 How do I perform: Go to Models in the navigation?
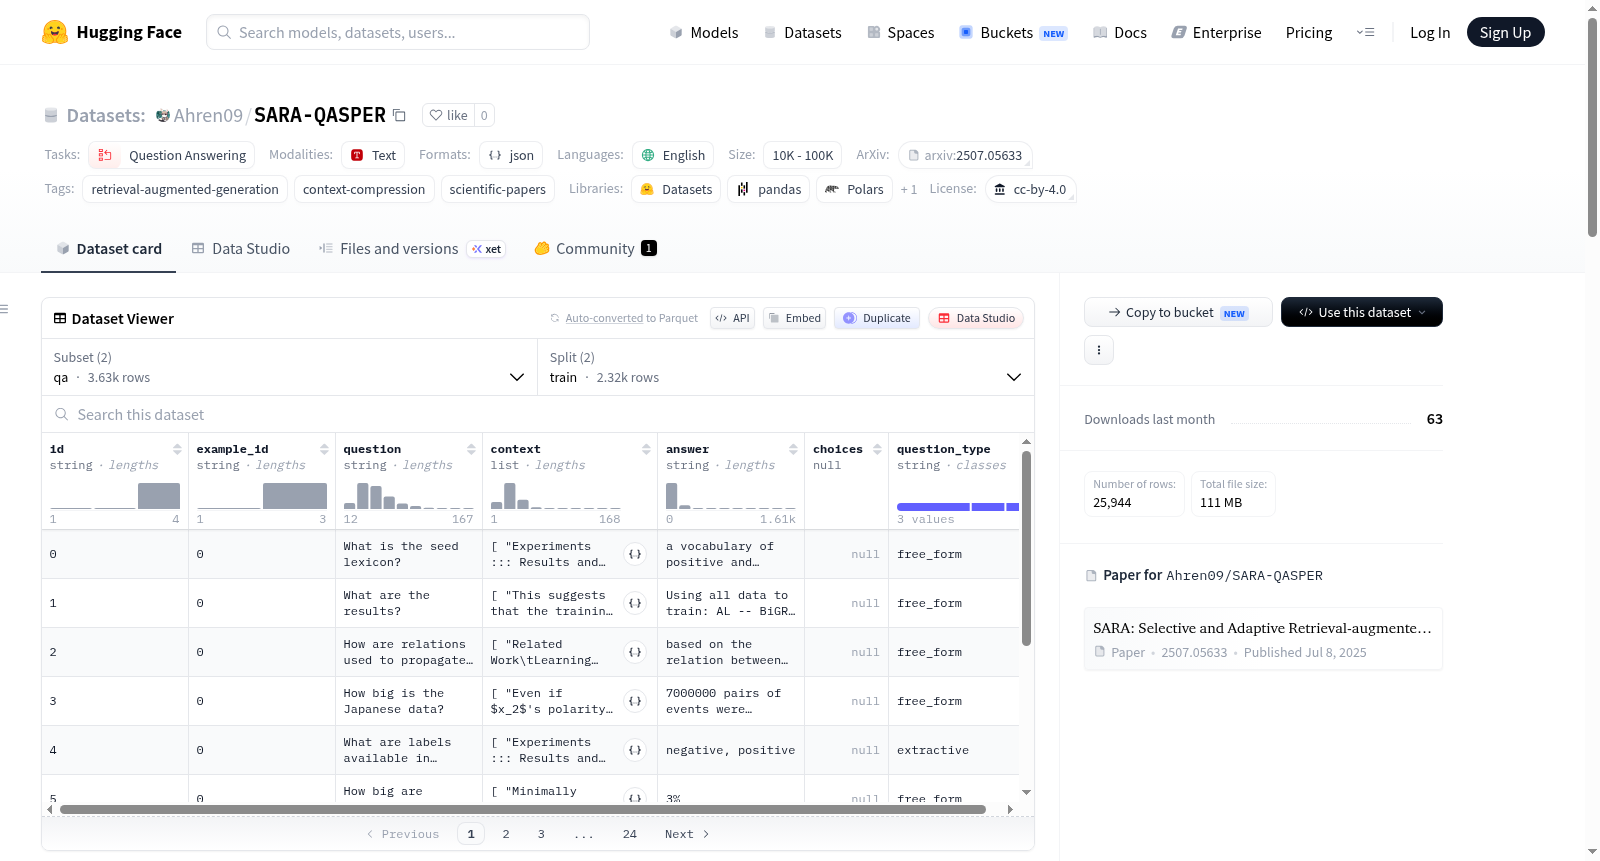tap(704, 32)
